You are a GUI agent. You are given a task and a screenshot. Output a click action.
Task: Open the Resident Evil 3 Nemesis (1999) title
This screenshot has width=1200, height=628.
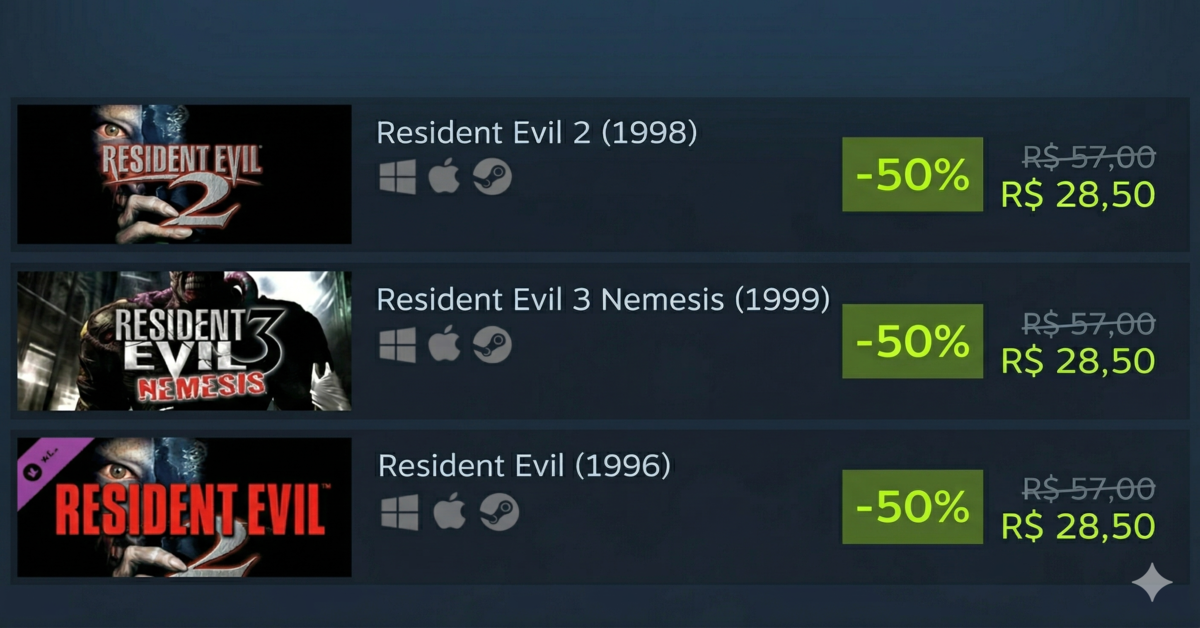click(603, 299)
